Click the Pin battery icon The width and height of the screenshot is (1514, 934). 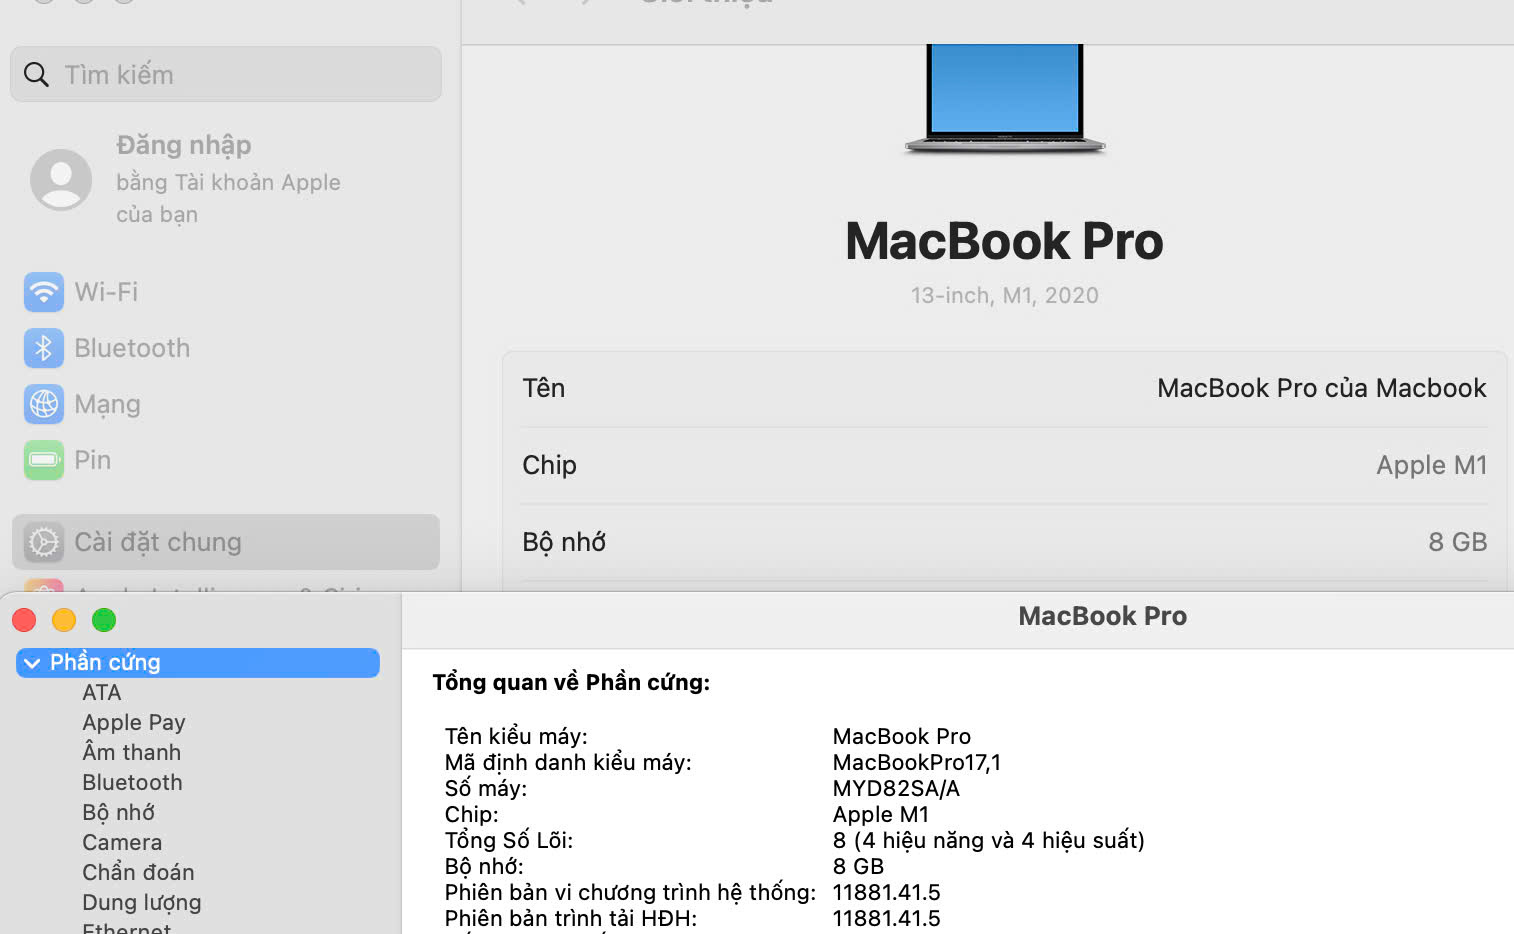coord(44,460)
